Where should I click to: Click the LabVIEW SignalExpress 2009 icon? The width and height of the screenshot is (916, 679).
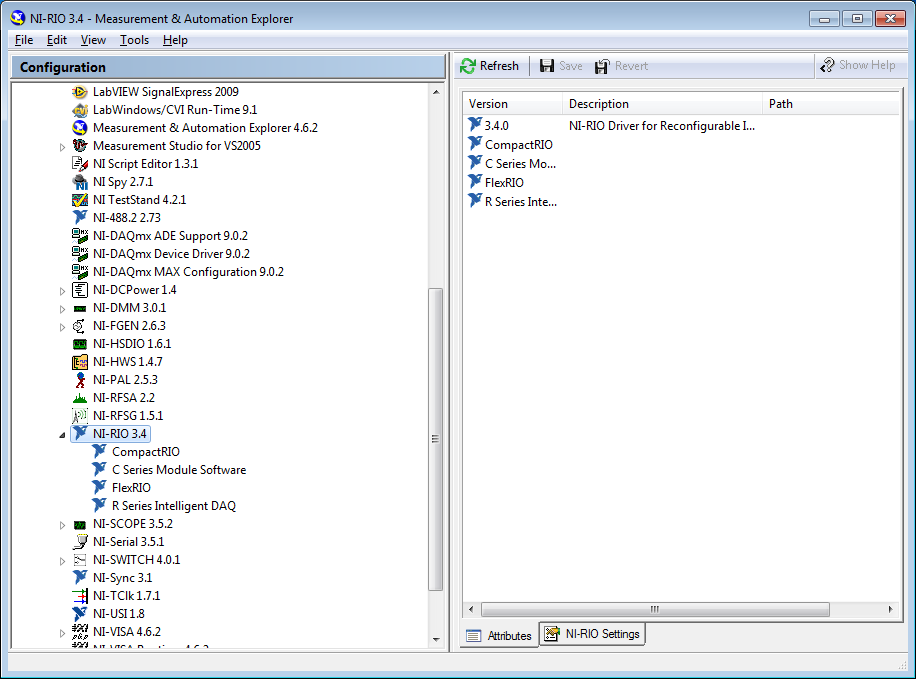click(x=79, y=92)
